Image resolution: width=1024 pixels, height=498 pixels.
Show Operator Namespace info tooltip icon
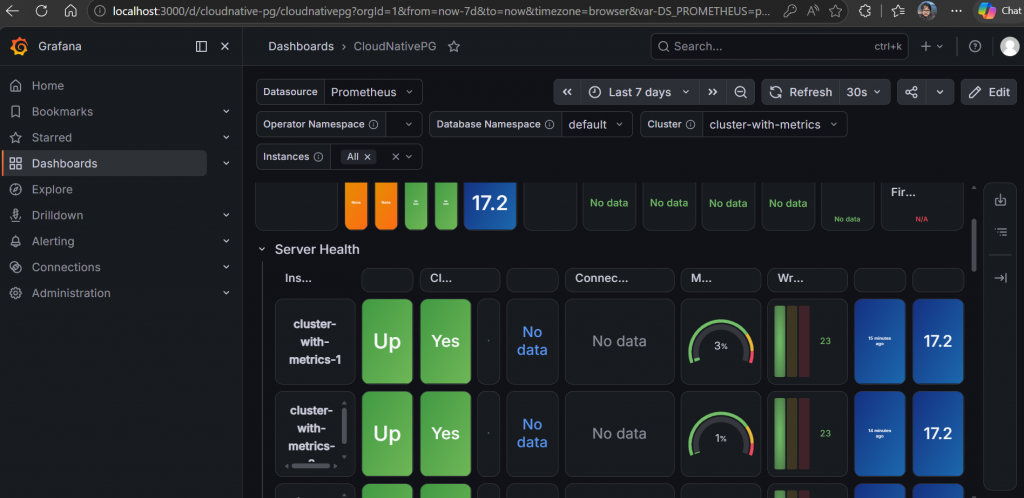374,124
